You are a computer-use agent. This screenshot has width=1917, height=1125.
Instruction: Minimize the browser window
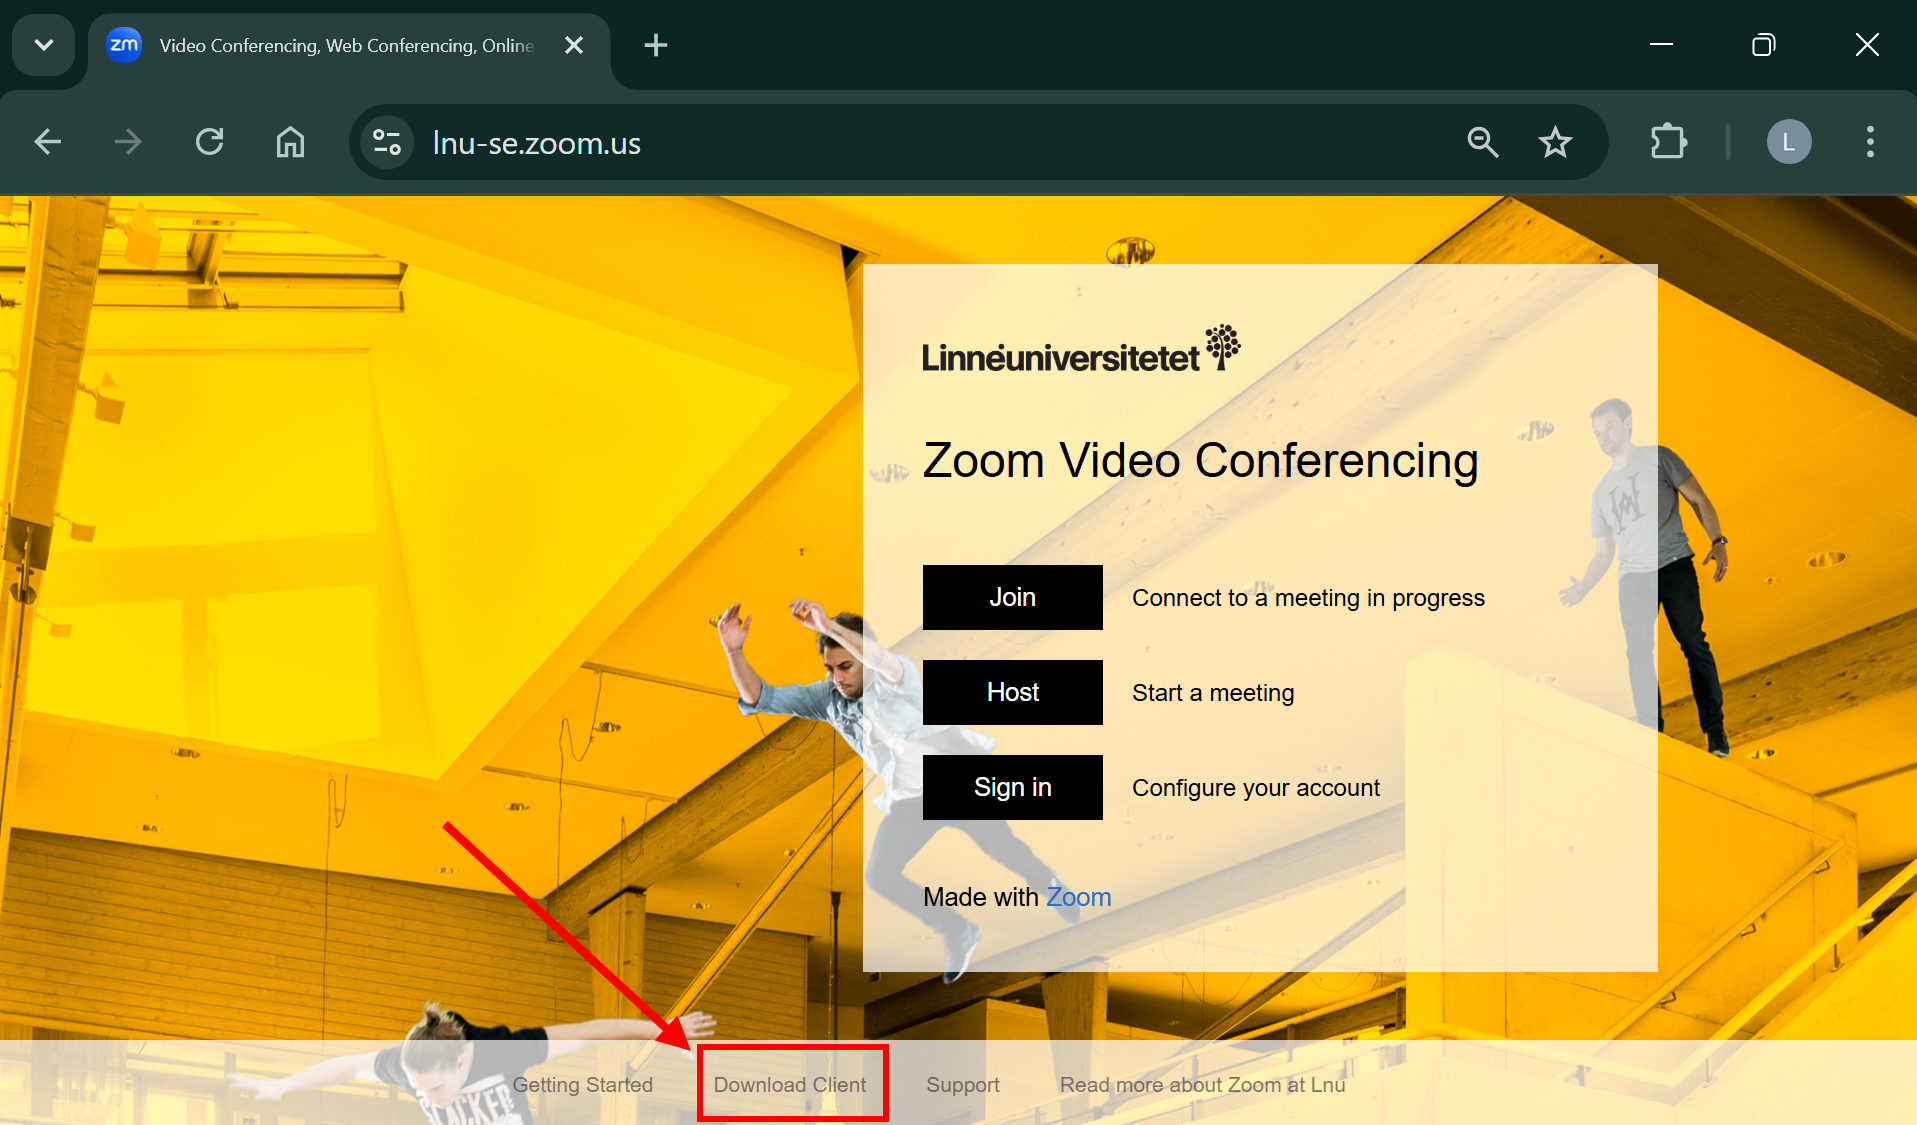(x=1661, y=45)
